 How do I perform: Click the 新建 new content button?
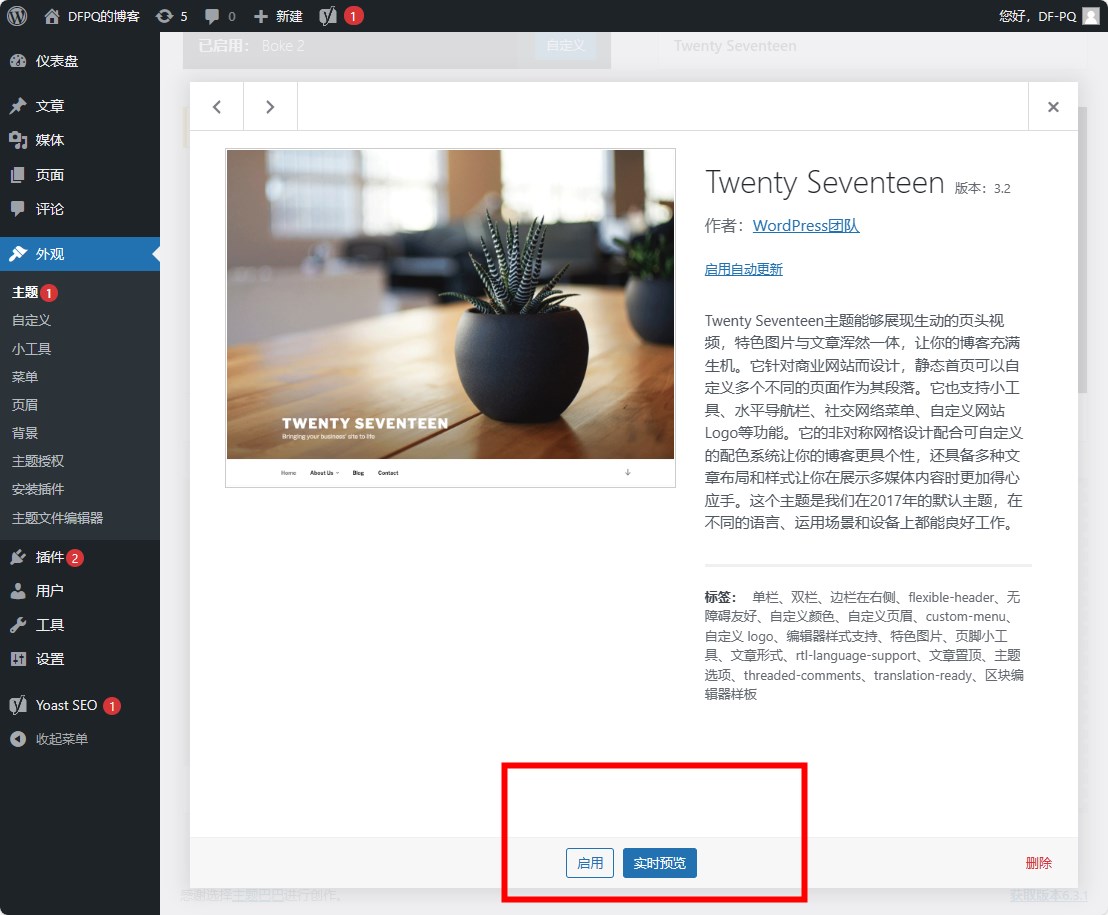[278, 16]
